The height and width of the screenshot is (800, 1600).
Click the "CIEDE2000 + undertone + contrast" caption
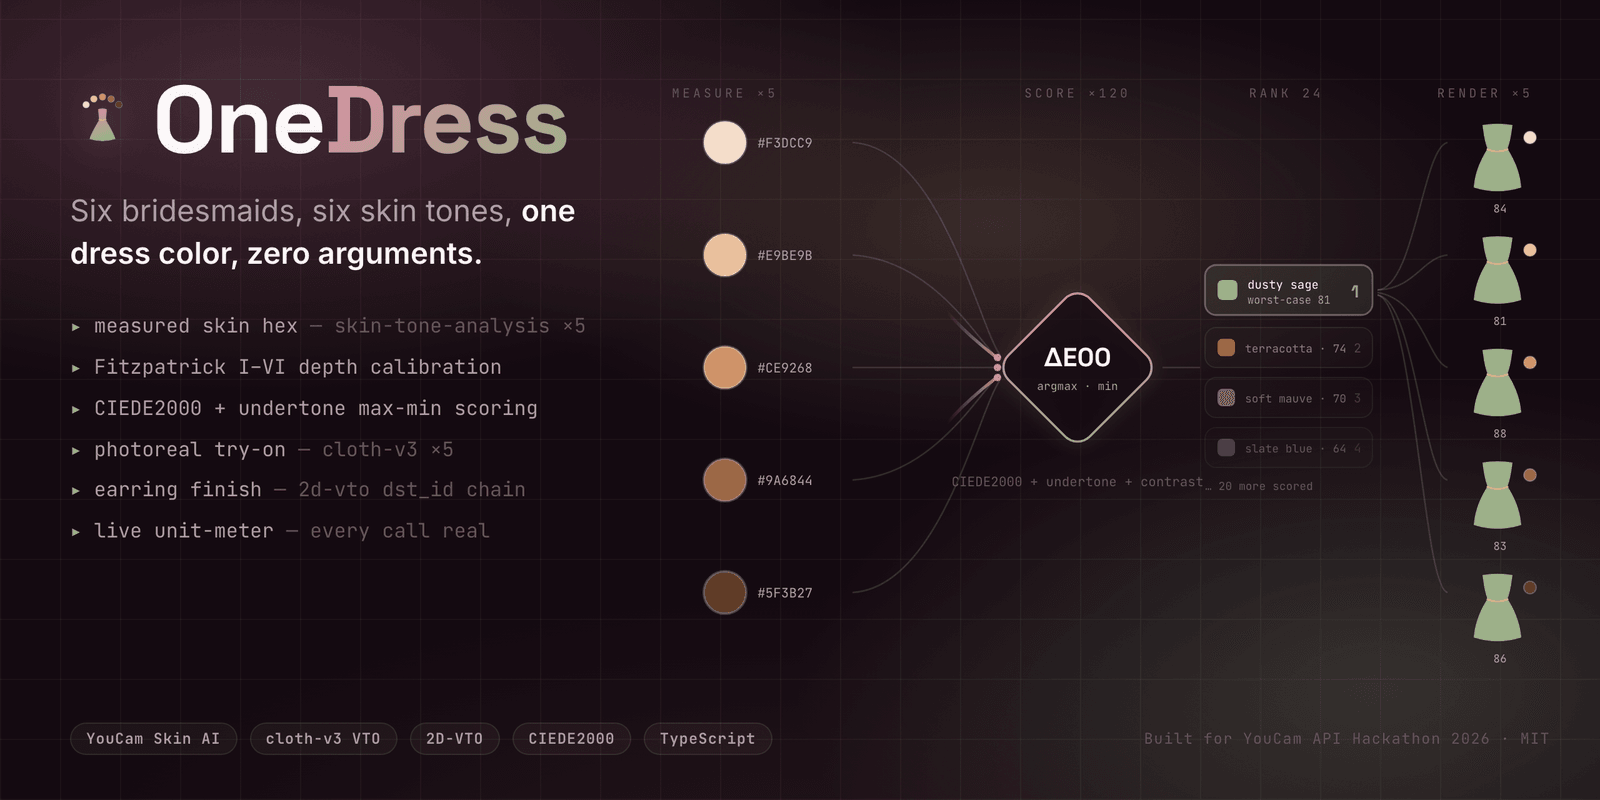click(1077, 482)
